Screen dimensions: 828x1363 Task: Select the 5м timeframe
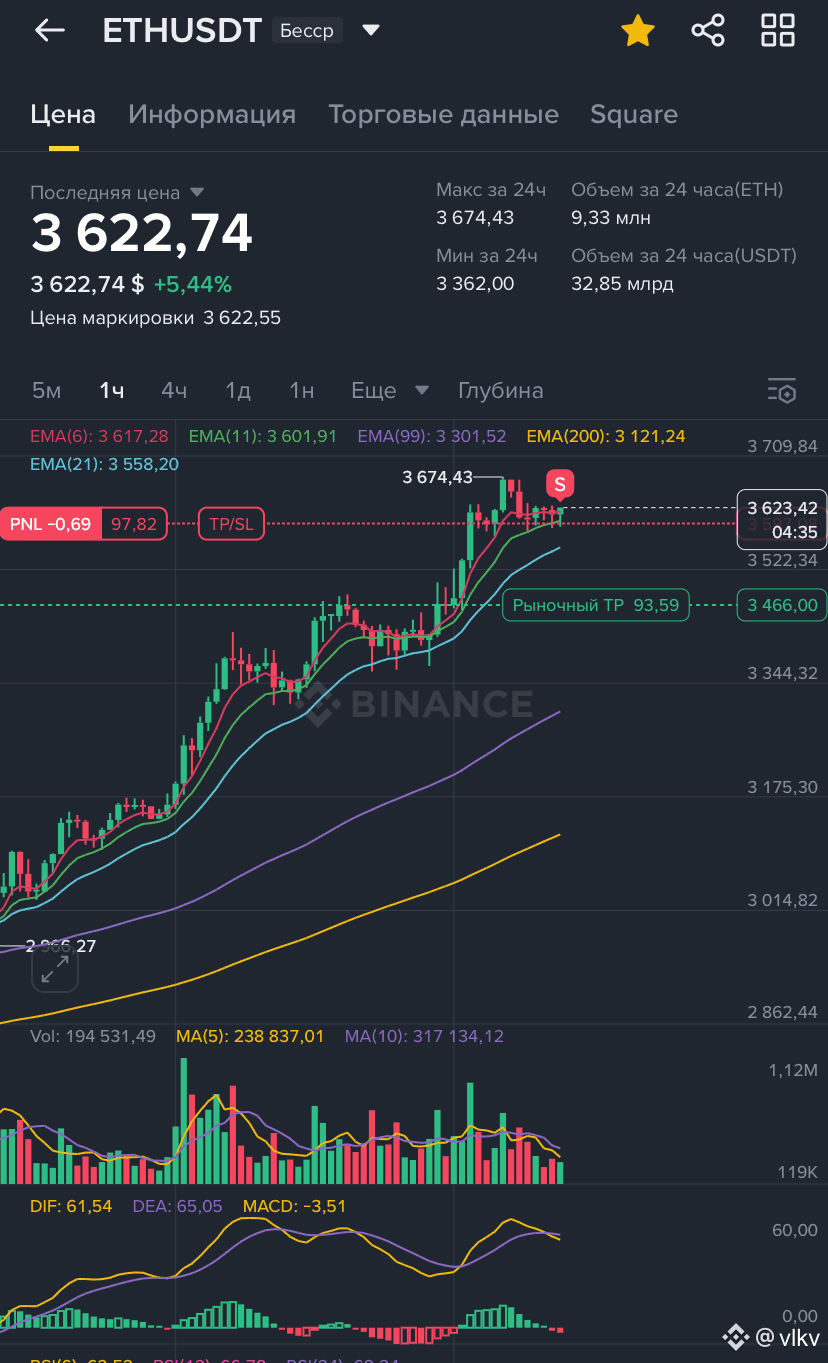pos(46,390)
